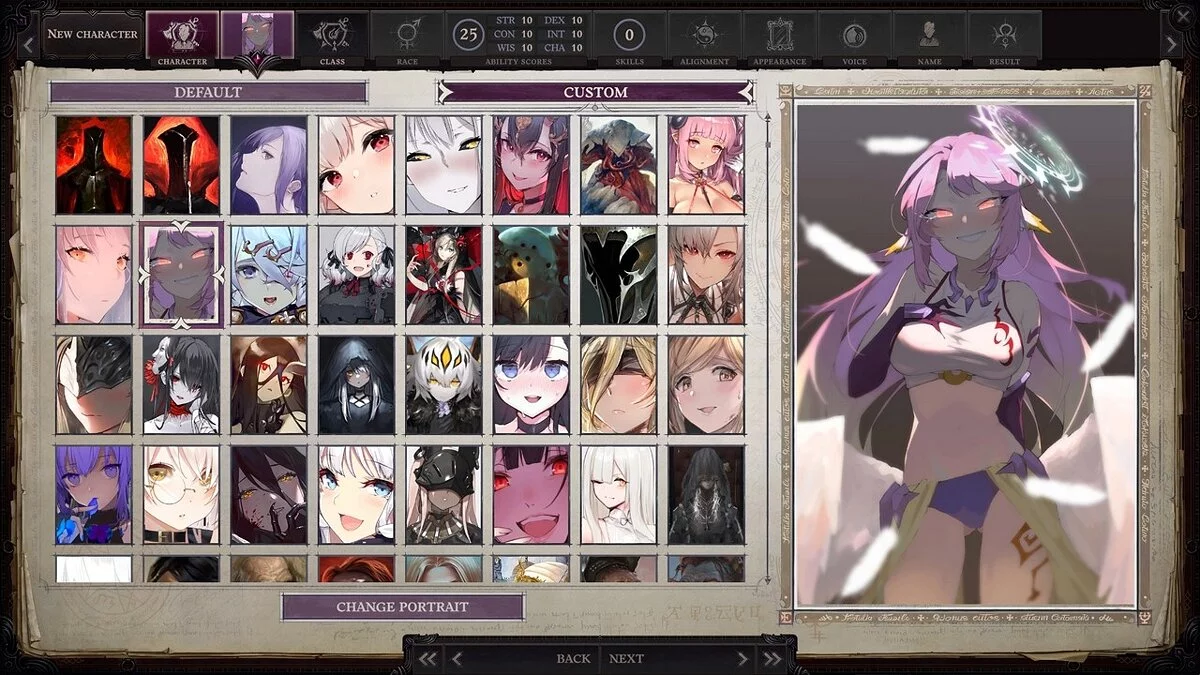The height and width of the screenshot is (675, 1200).
Task: Click double-right arrows beside Next
Action: point(772,658)
